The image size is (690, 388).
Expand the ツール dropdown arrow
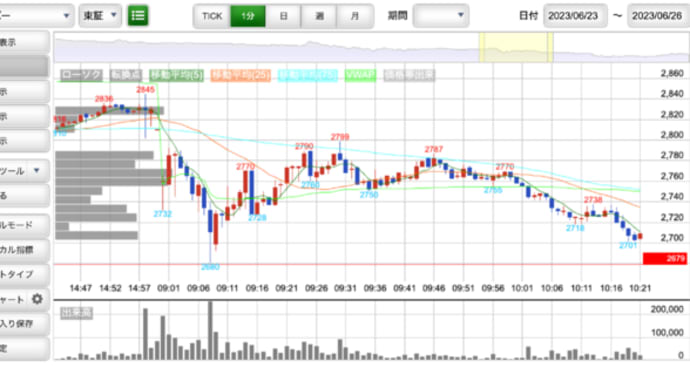pos(37,170)
